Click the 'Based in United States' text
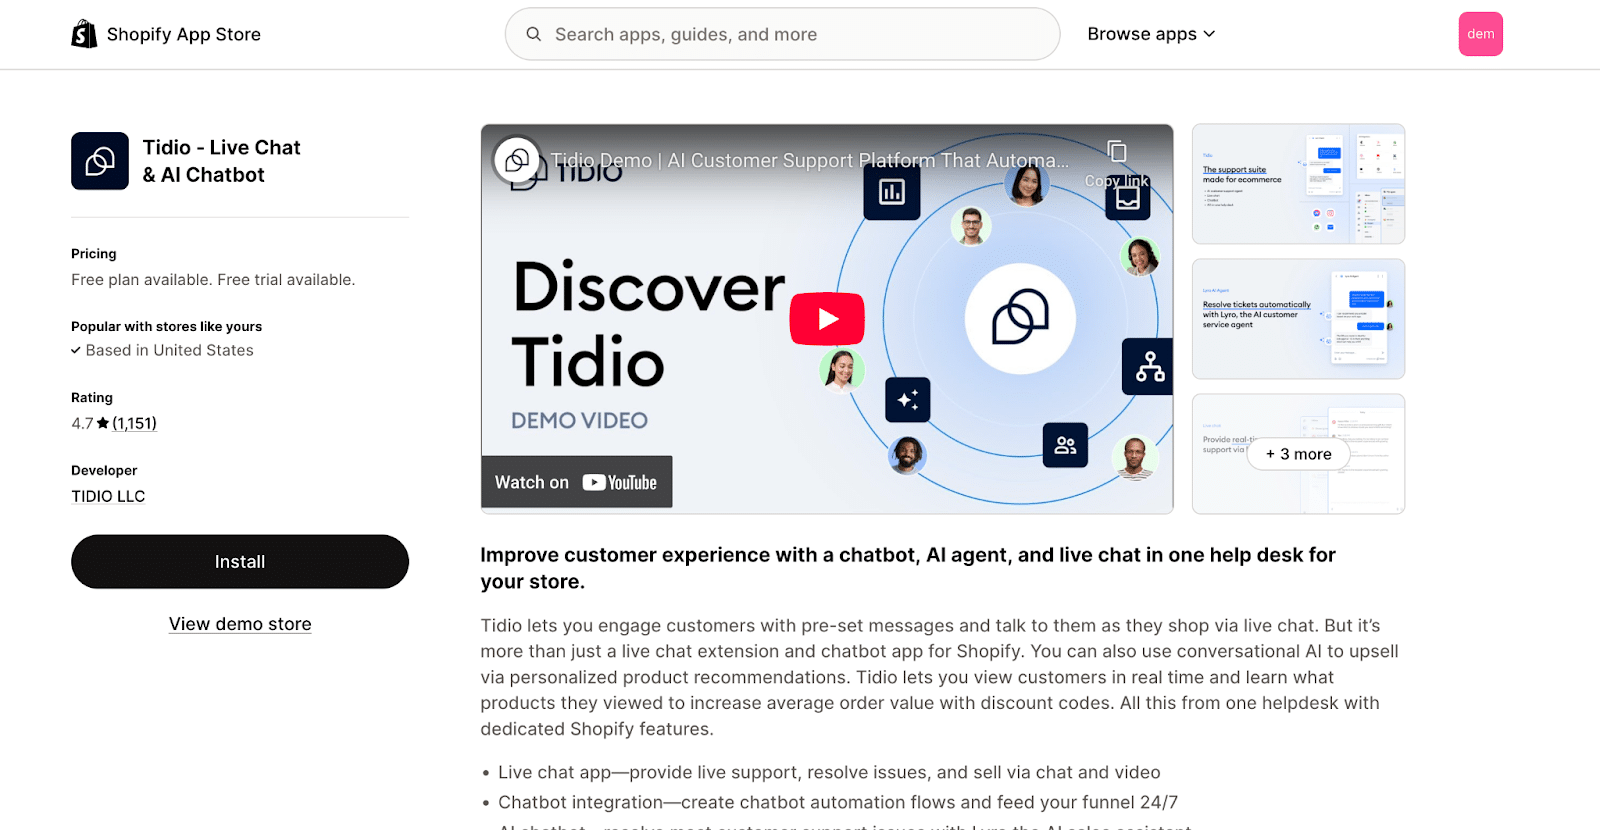This screenshot has height=830, width=1600. (x=169, y=350)
